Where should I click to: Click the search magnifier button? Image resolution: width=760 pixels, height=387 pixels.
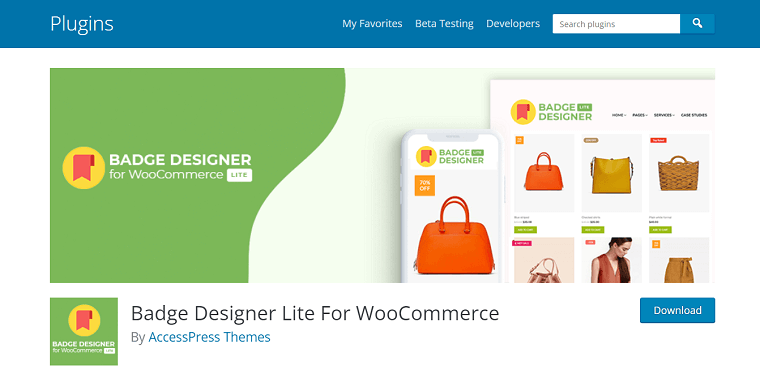point(697,23)
